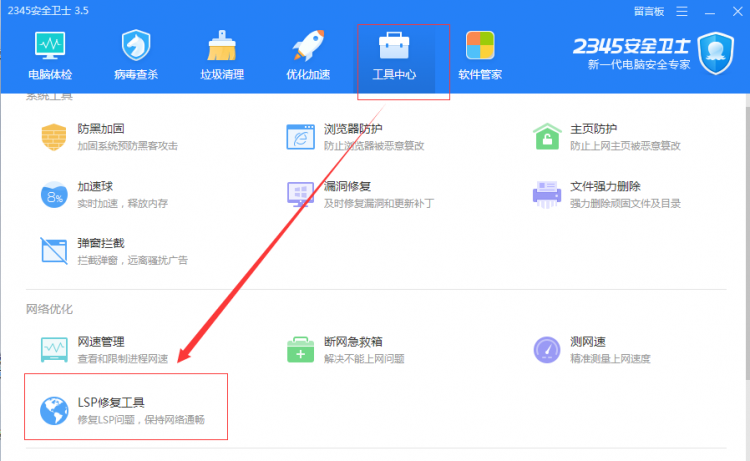This screenshot has width=750, height=461.
Task: Click 查看和限制进程网速 description
Action: 123,359
